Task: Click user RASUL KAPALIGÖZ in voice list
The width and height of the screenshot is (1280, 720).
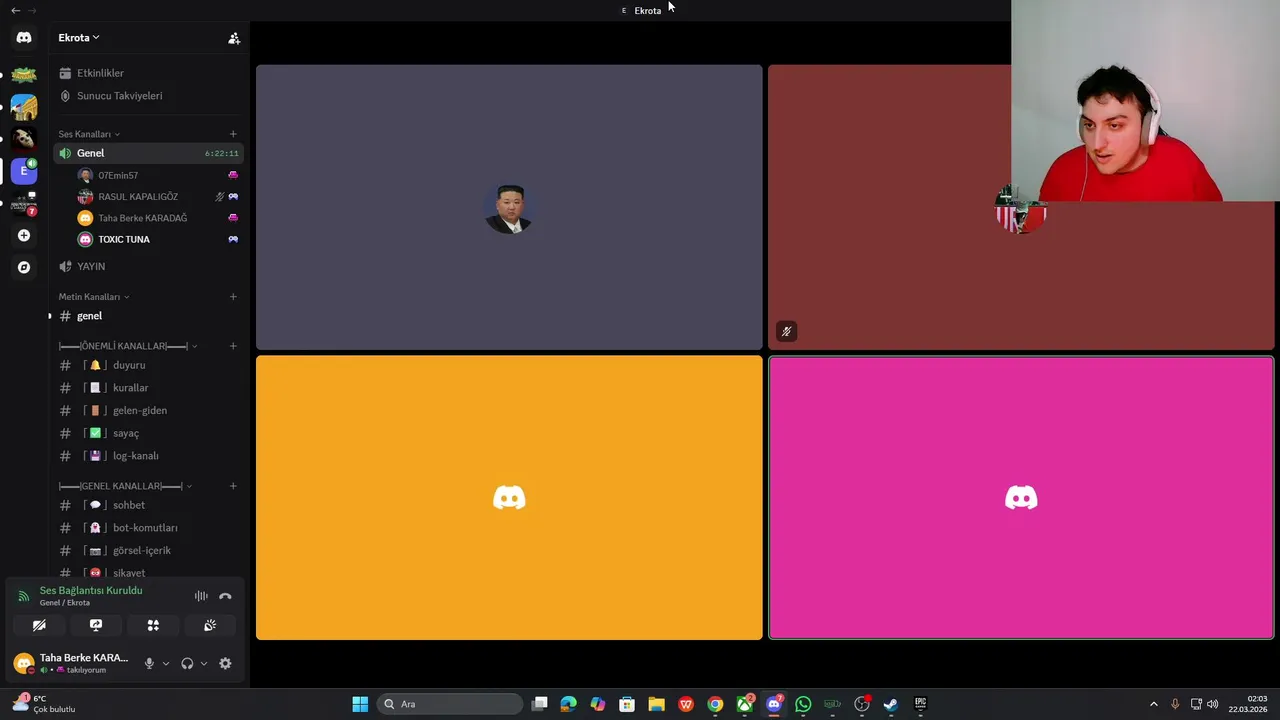Action: 138,197
